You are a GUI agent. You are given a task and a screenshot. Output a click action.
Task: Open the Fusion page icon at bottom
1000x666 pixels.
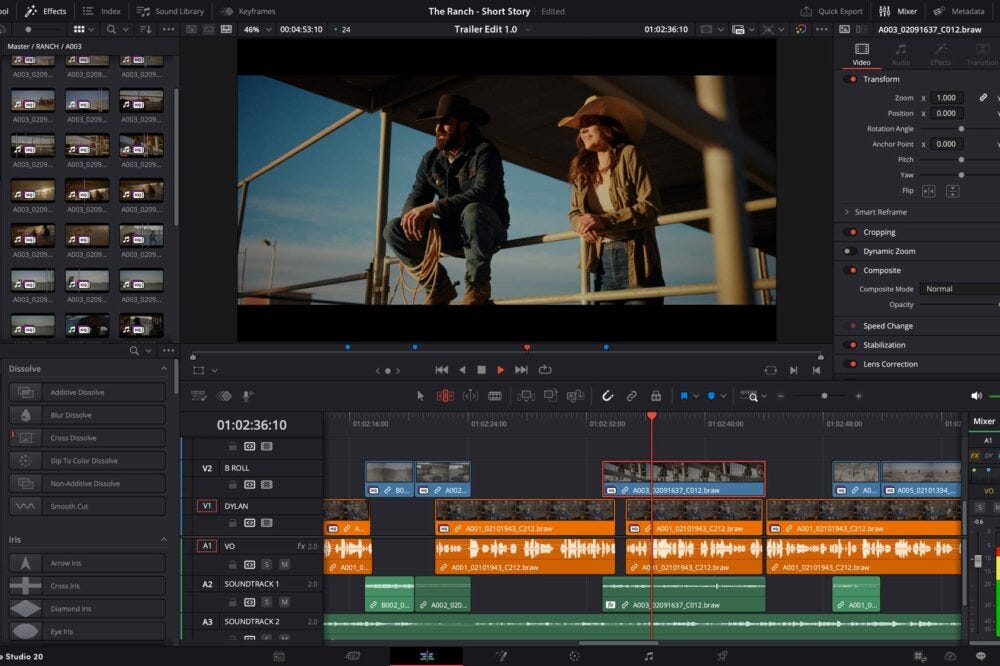(501, 656)
